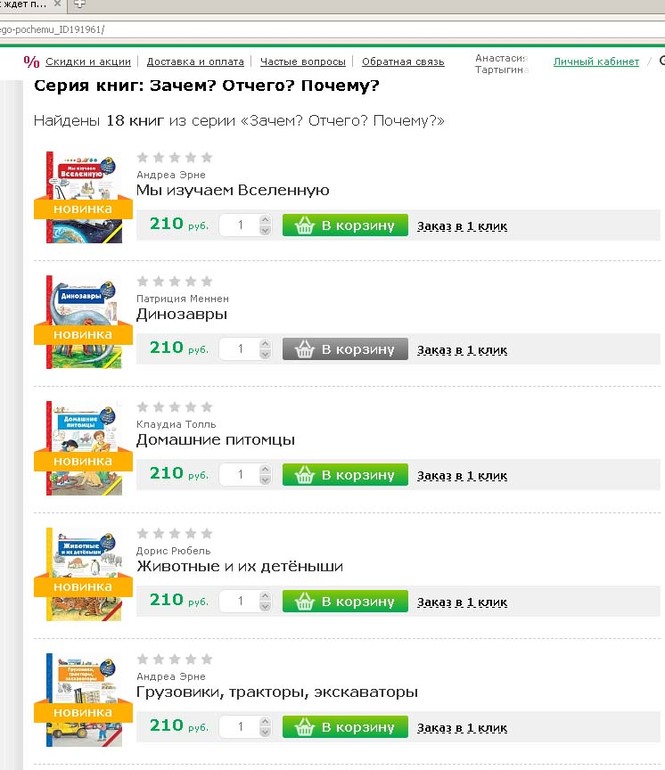Decrease quantity for "Динозавры"
Screen dimensions: 665x770
pyautogui.click(x=265, y=355)
